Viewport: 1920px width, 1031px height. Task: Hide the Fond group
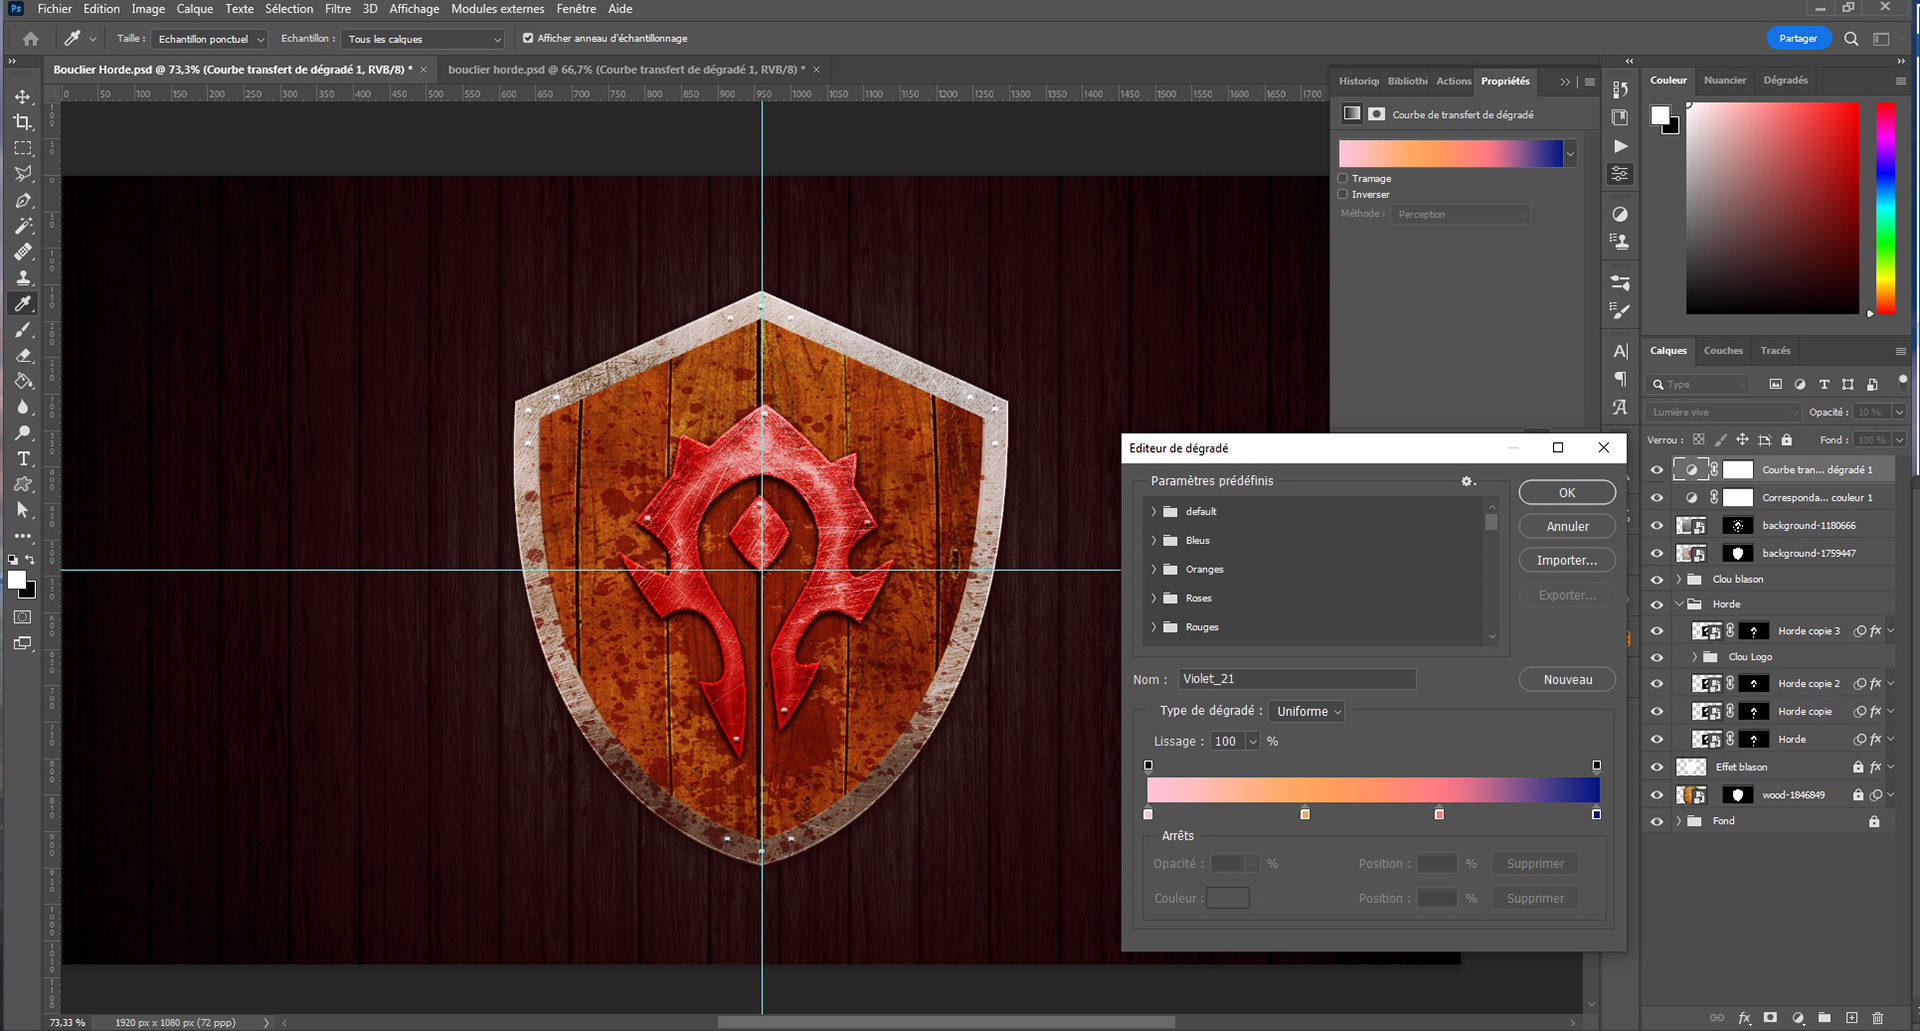pos(1657,822)
